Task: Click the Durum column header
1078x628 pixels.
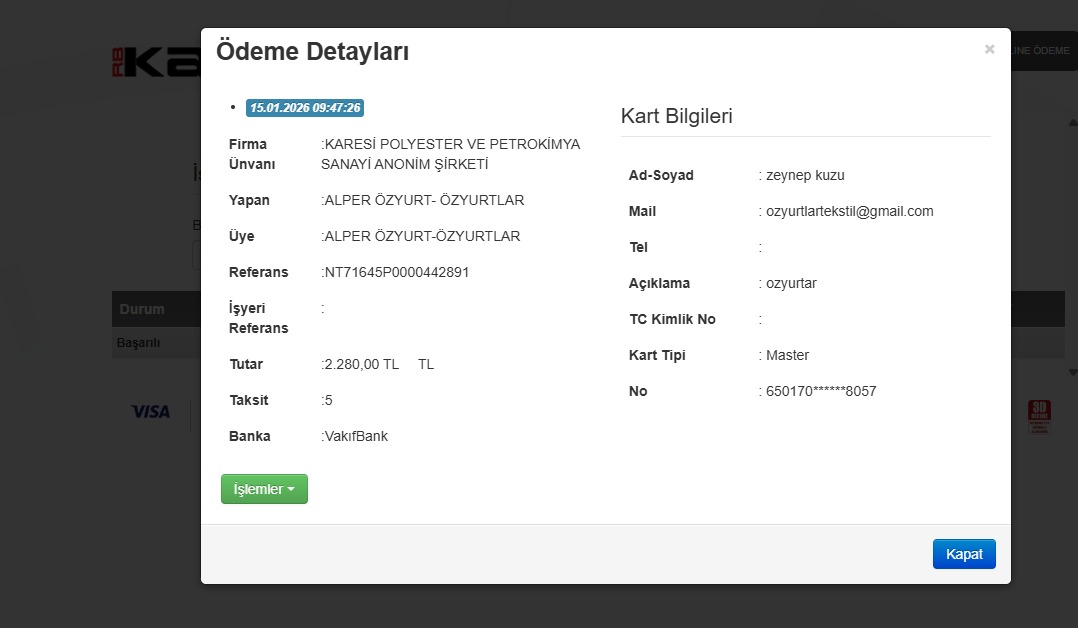Action: pyautogui.click(x=142, y=309)
